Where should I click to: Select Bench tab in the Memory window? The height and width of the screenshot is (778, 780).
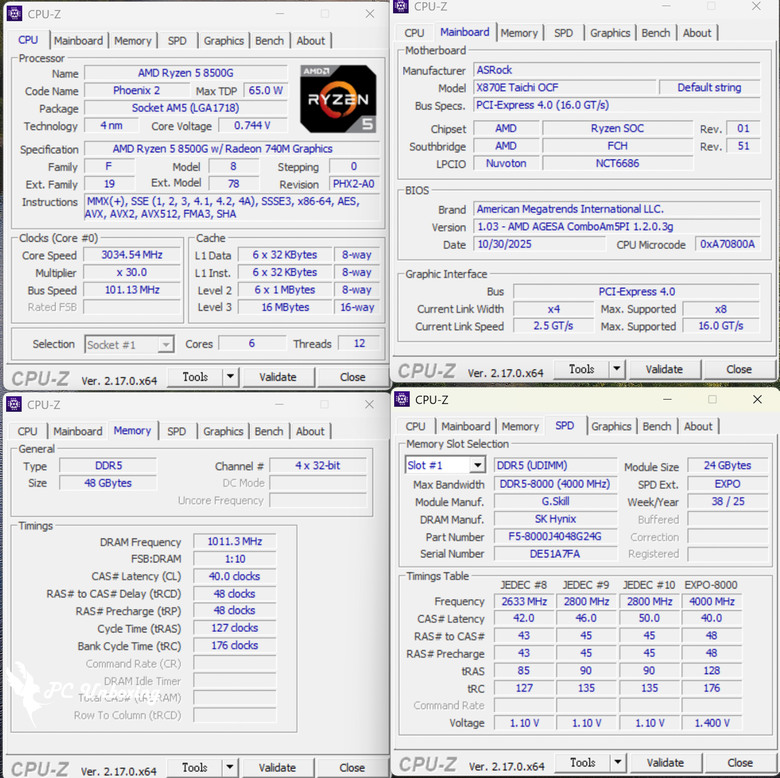(269, 431)
